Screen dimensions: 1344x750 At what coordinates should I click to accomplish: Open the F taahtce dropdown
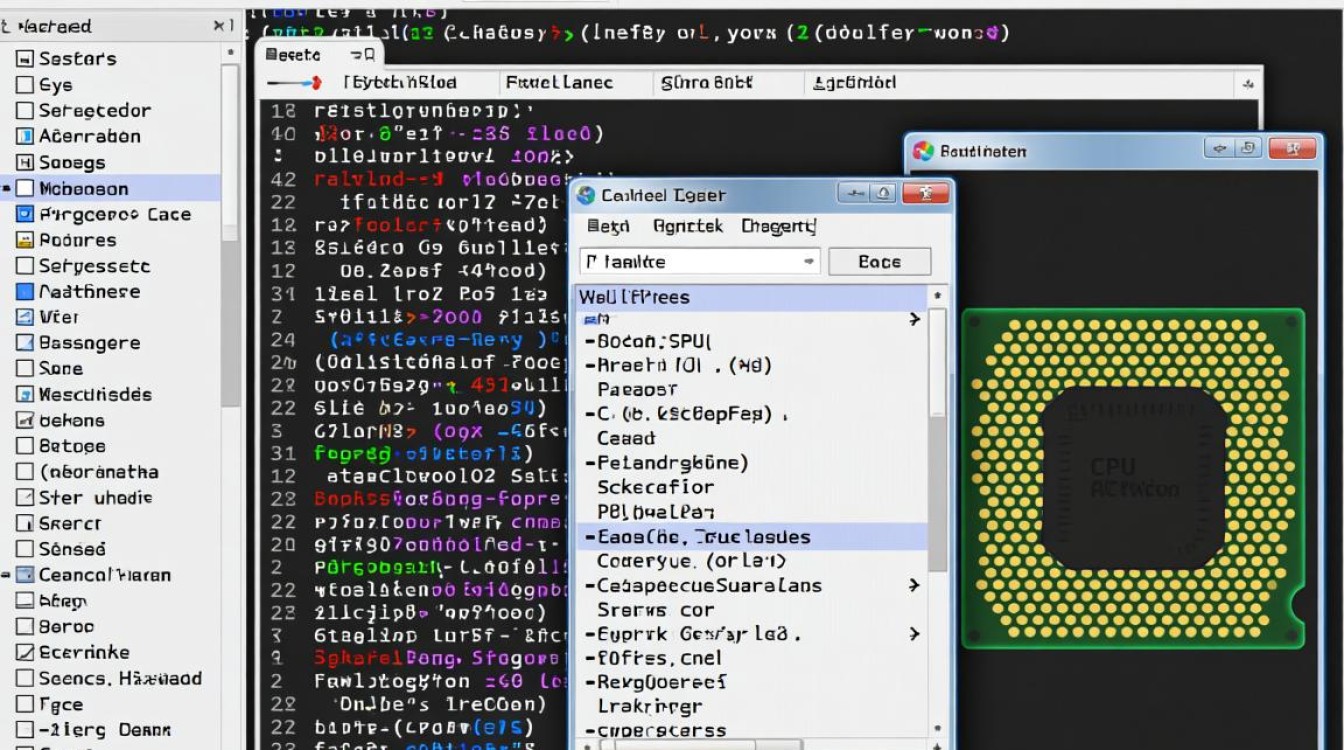point(808,262)
